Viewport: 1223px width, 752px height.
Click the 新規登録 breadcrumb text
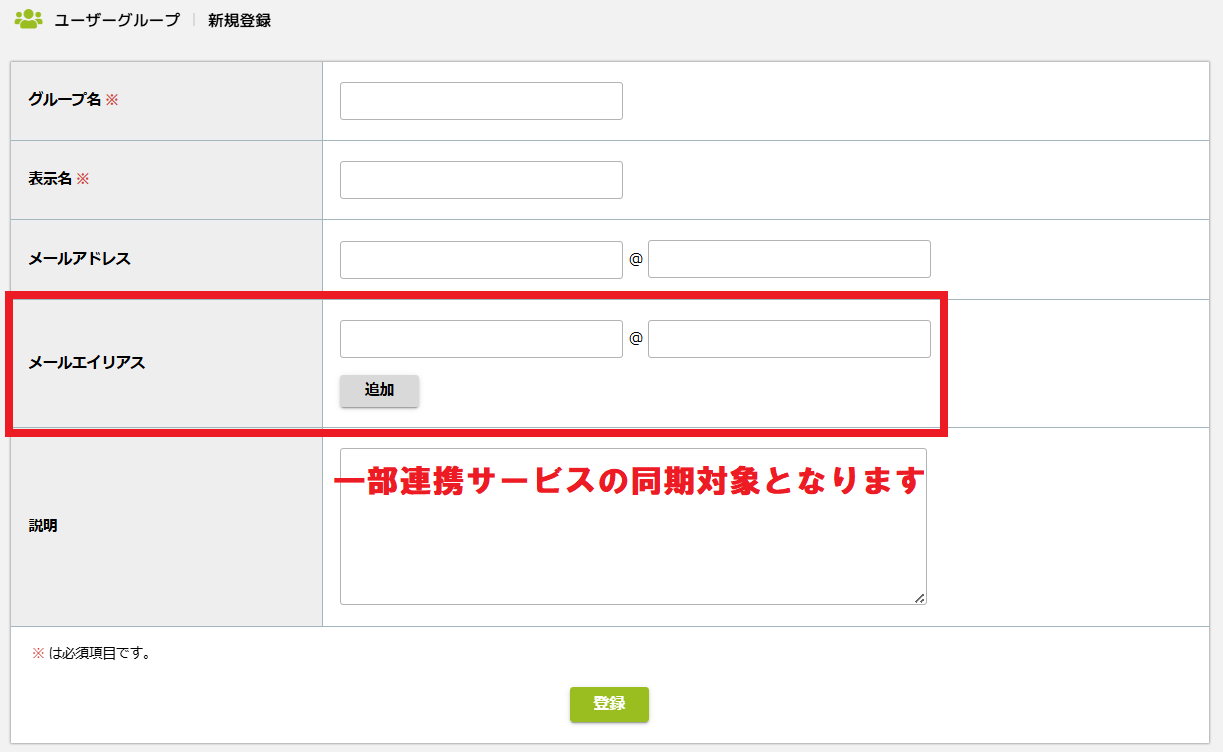tap(239, 19)
